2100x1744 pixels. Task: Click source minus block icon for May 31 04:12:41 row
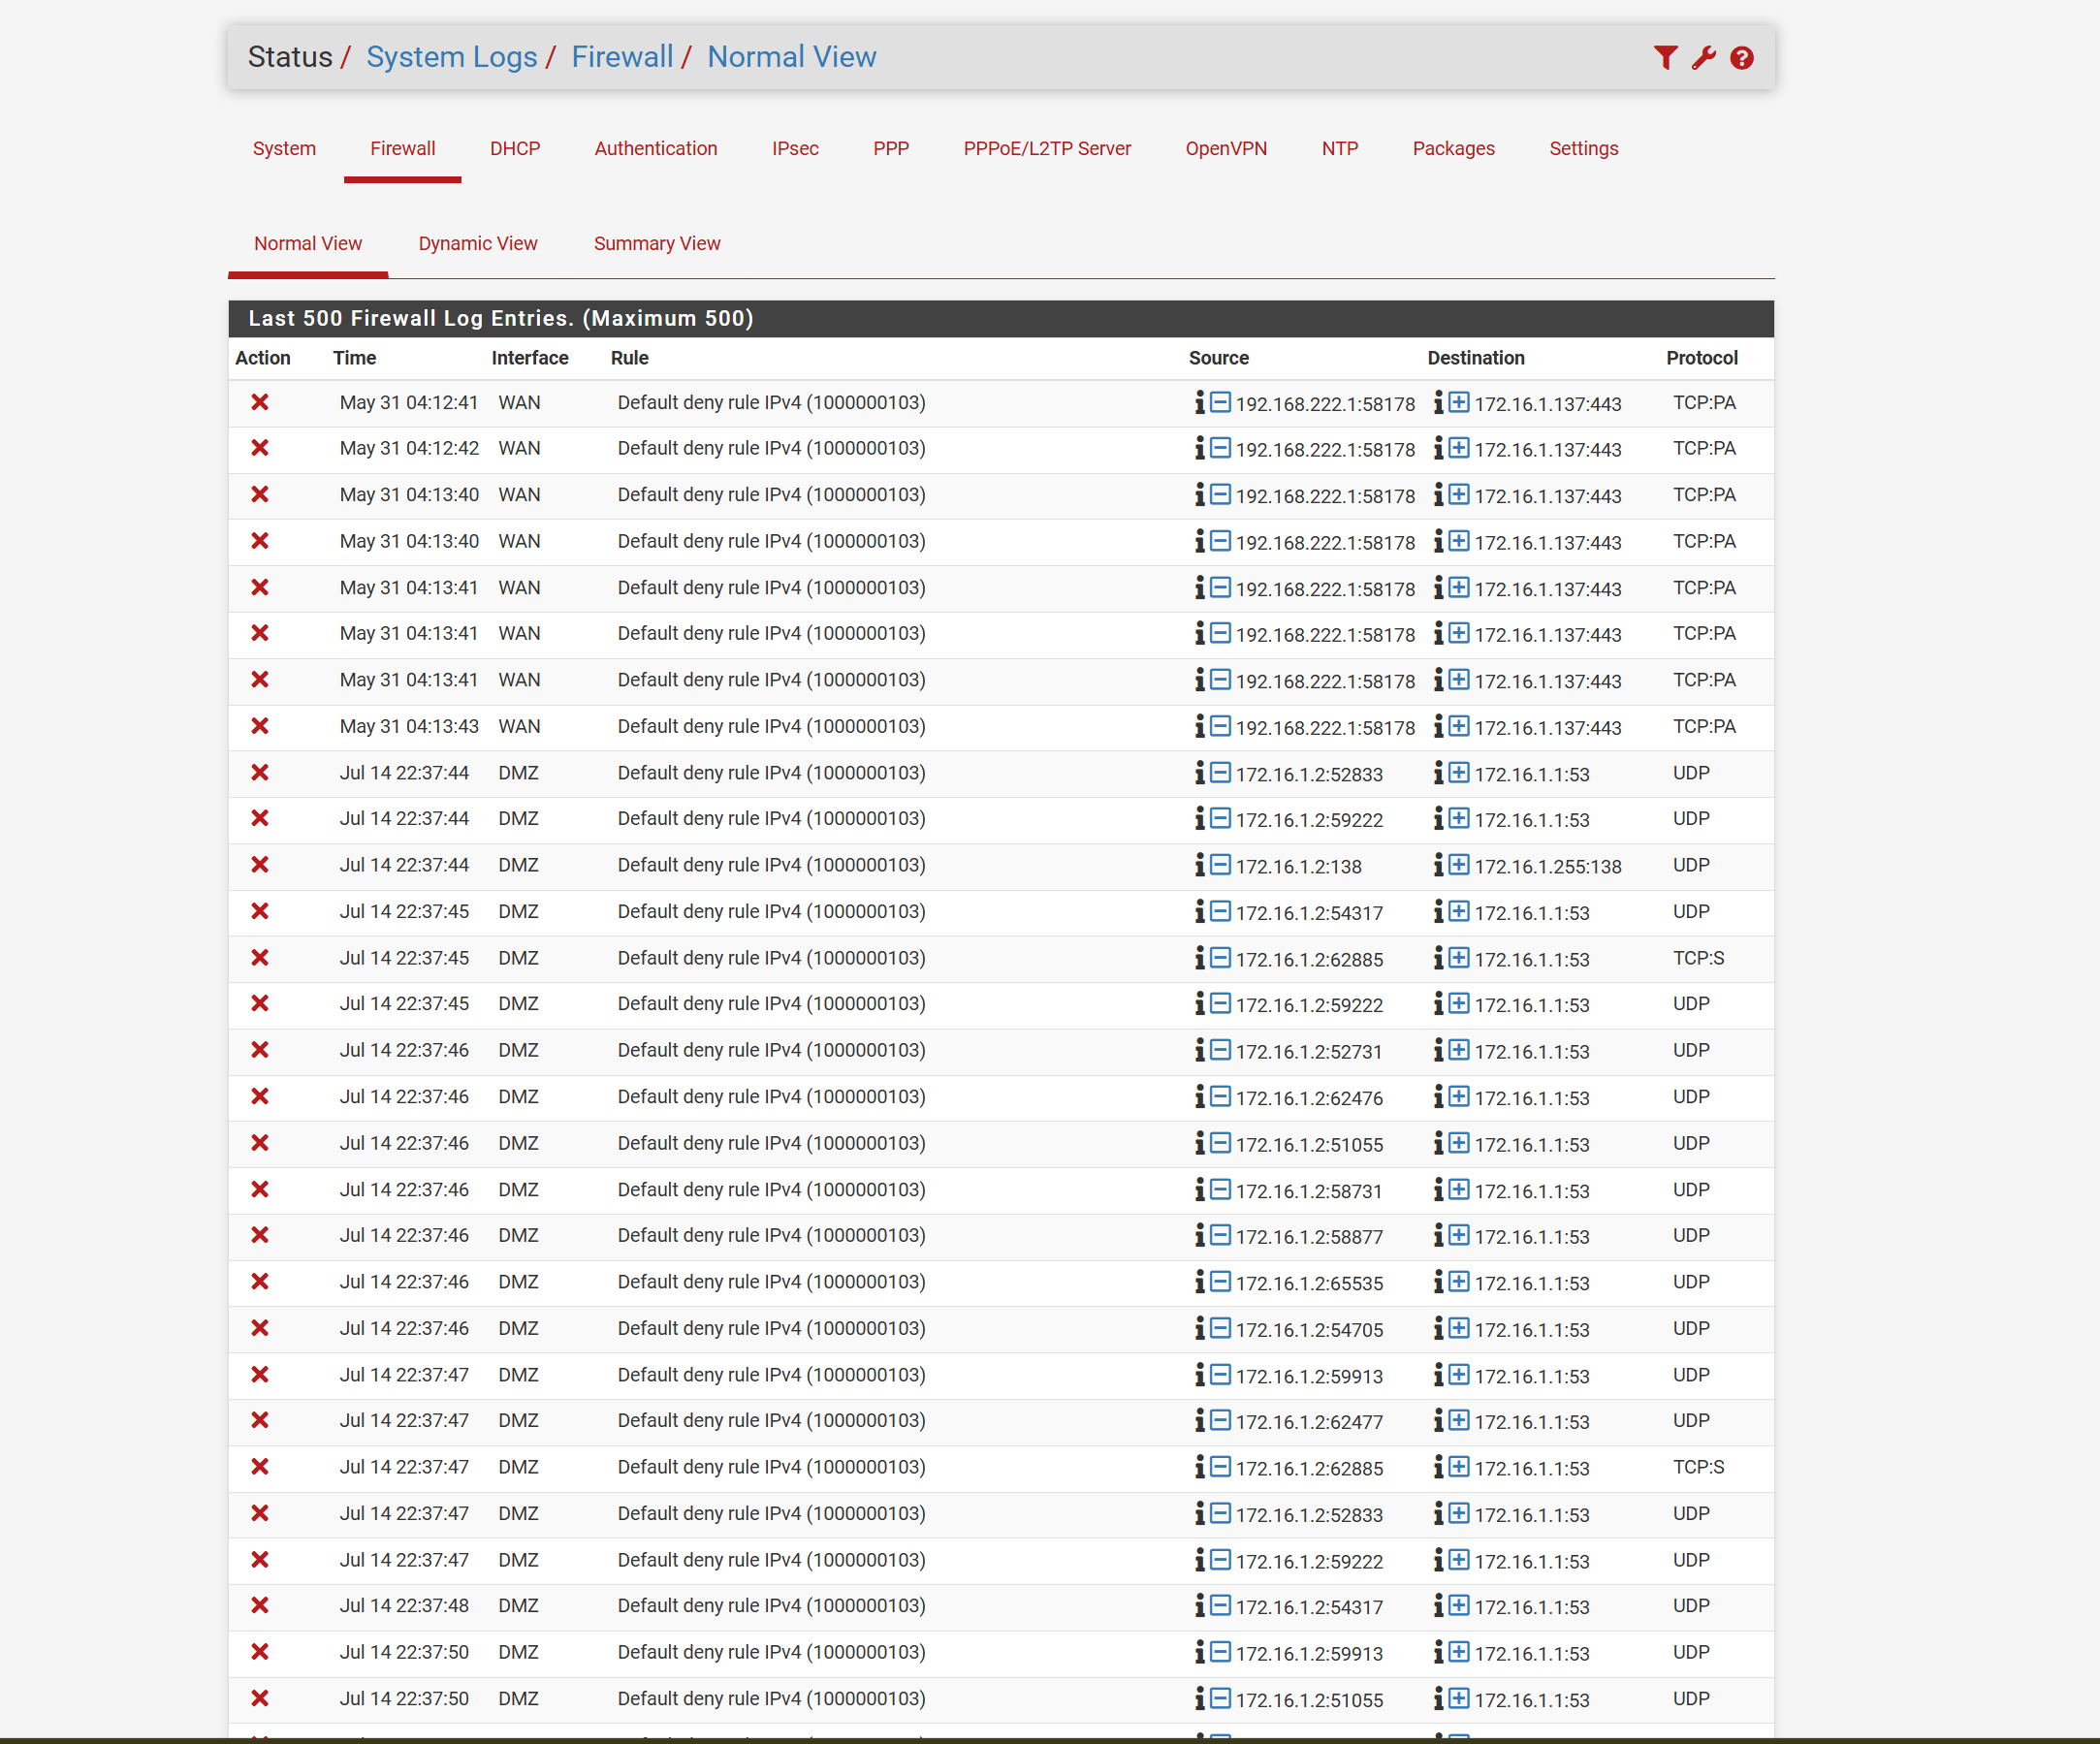click(1220, 402)
